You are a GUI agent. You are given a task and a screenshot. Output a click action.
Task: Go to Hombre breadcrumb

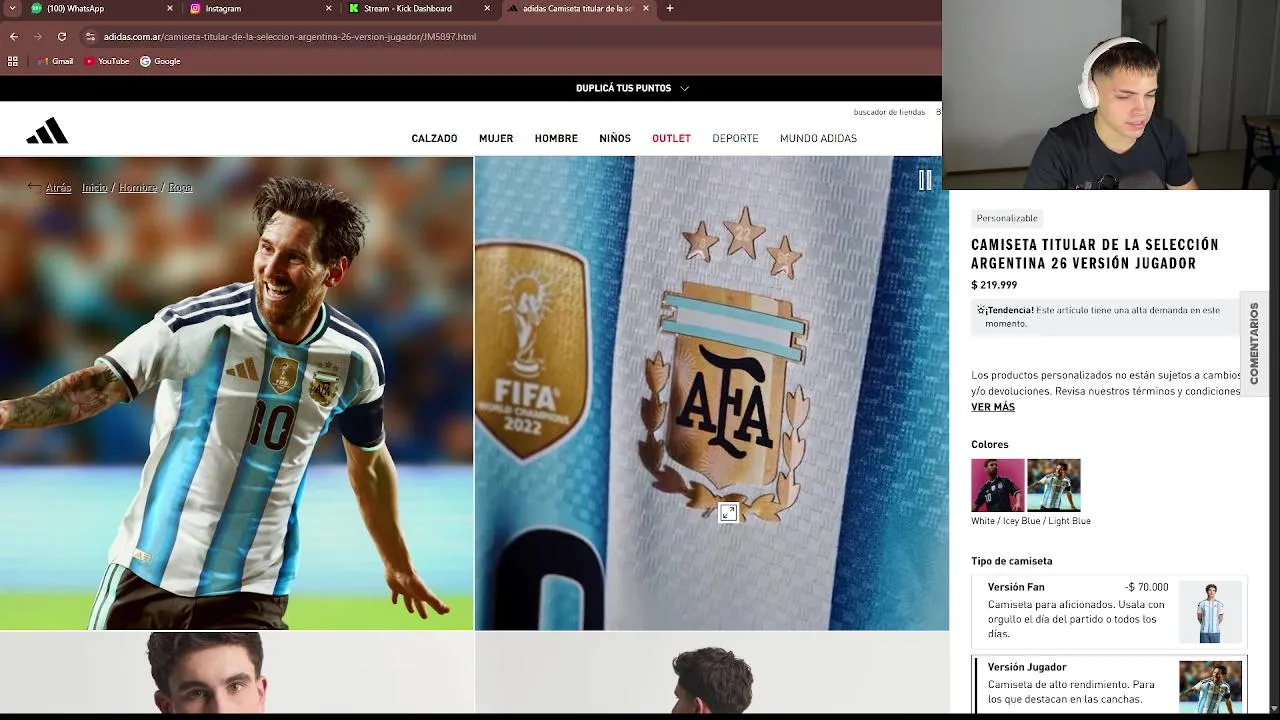coord(138,188)
